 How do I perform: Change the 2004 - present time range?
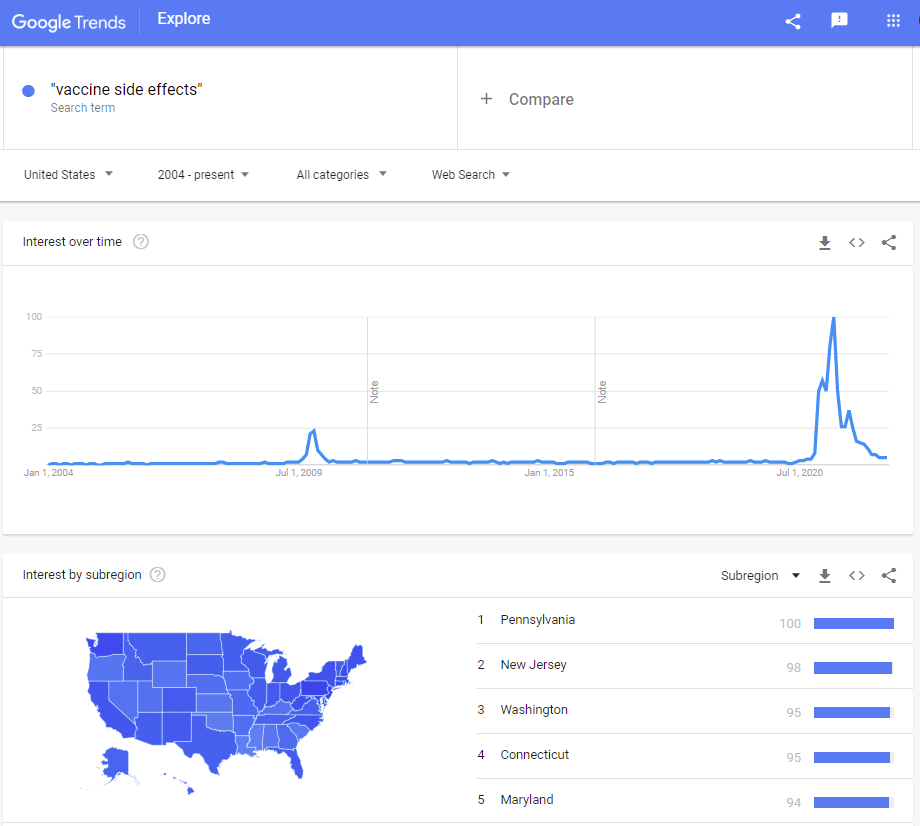[x=202, y=174]
